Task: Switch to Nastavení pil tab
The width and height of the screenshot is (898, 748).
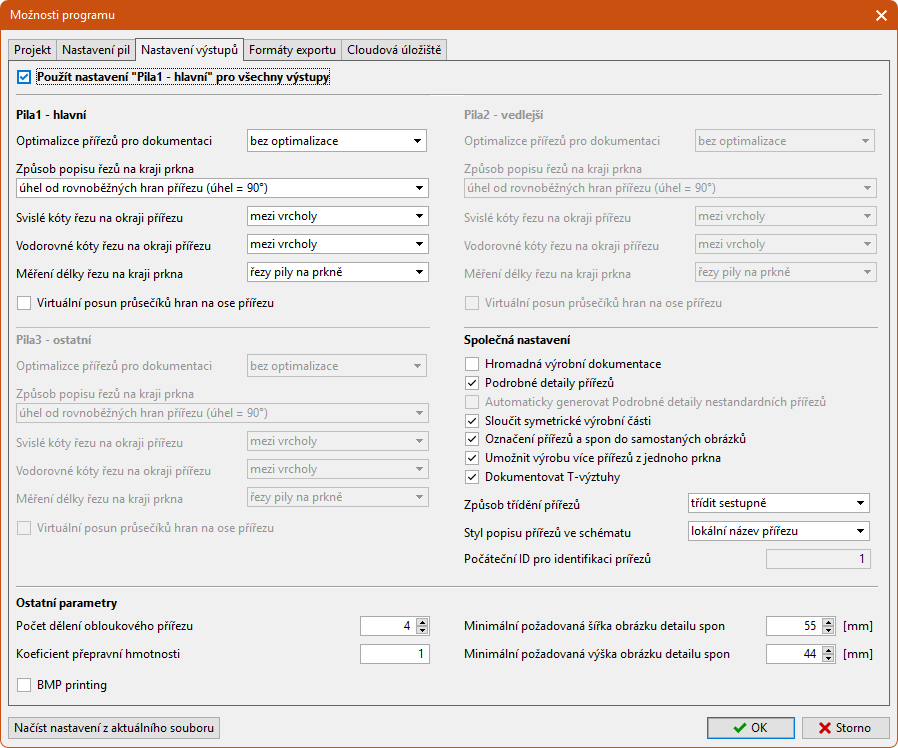Action: [x=96, y=49]
